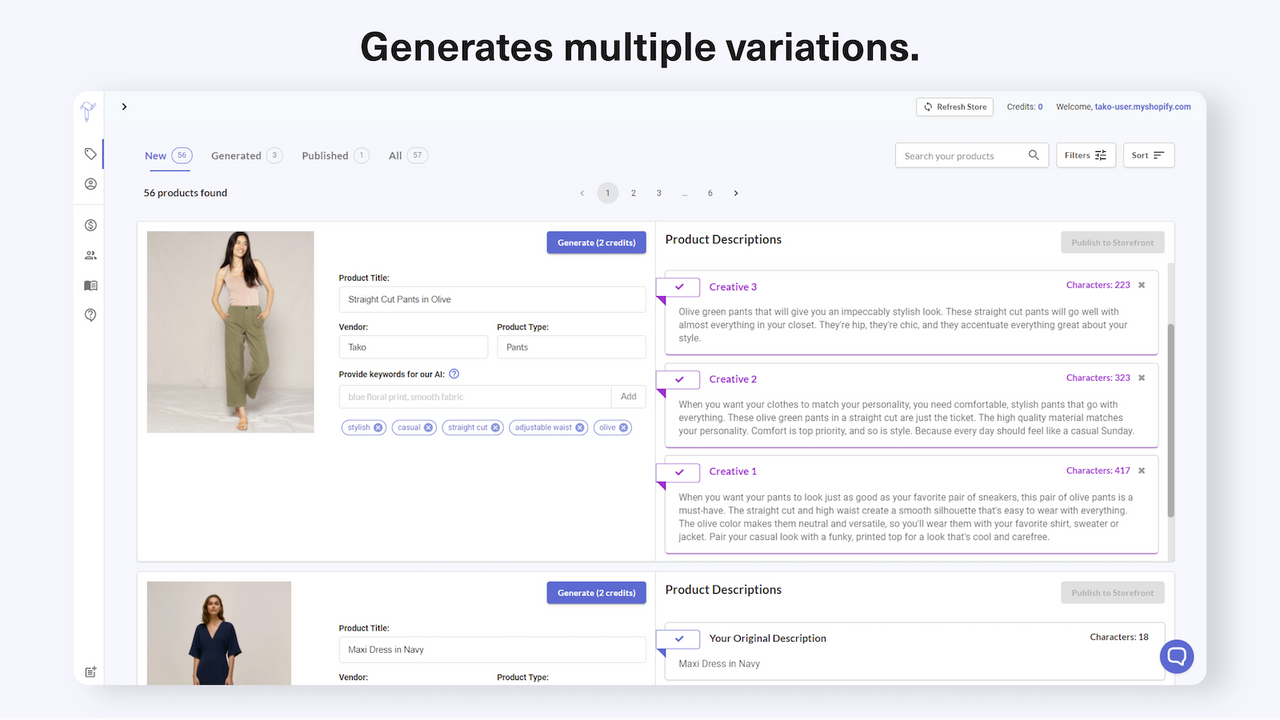Open the account profile icon in sidebar
This screenshot has width=1280, height=720.
pos(89,184)
